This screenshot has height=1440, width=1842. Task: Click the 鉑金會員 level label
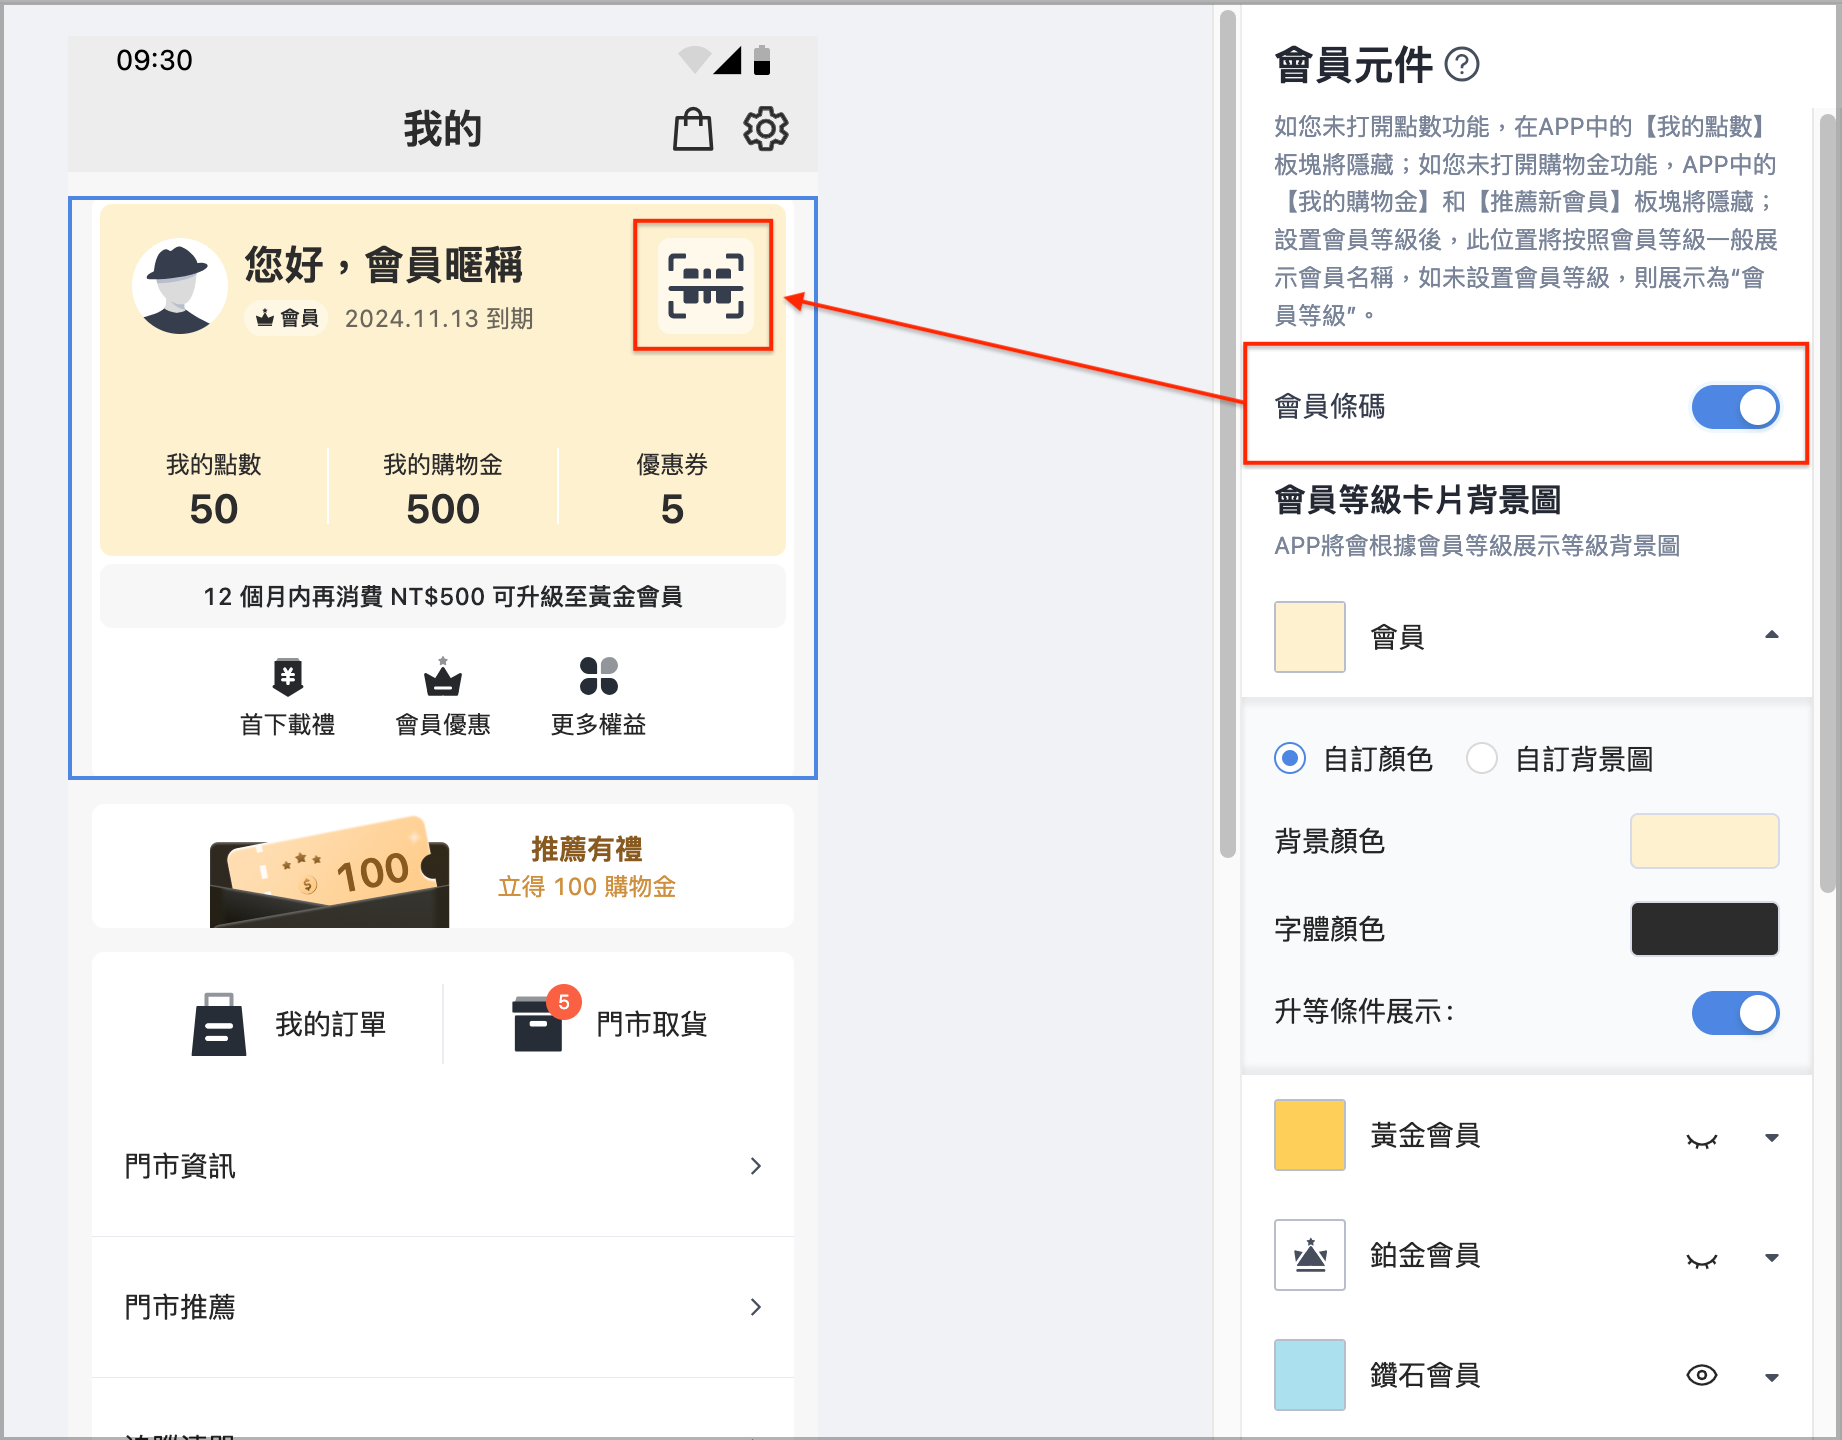(1425, 1255)
